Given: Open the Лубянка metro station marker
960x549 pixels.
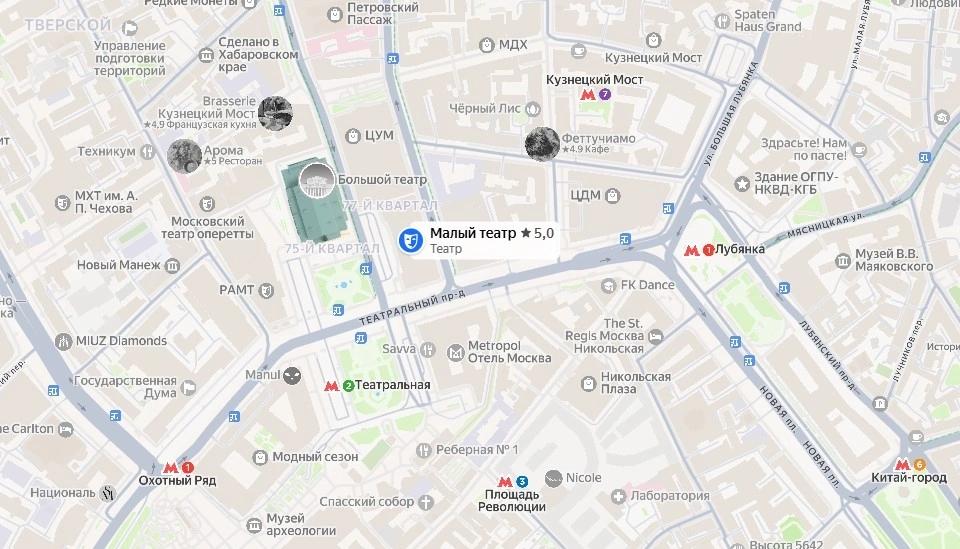Looking at the screenshot, I should pyautogui.click(x=699, y=250).
